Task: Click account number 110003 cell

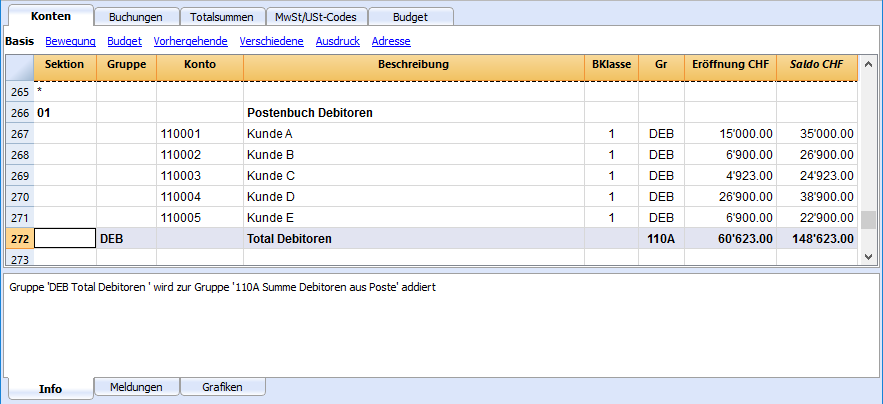Action: [x=200, y=176]
